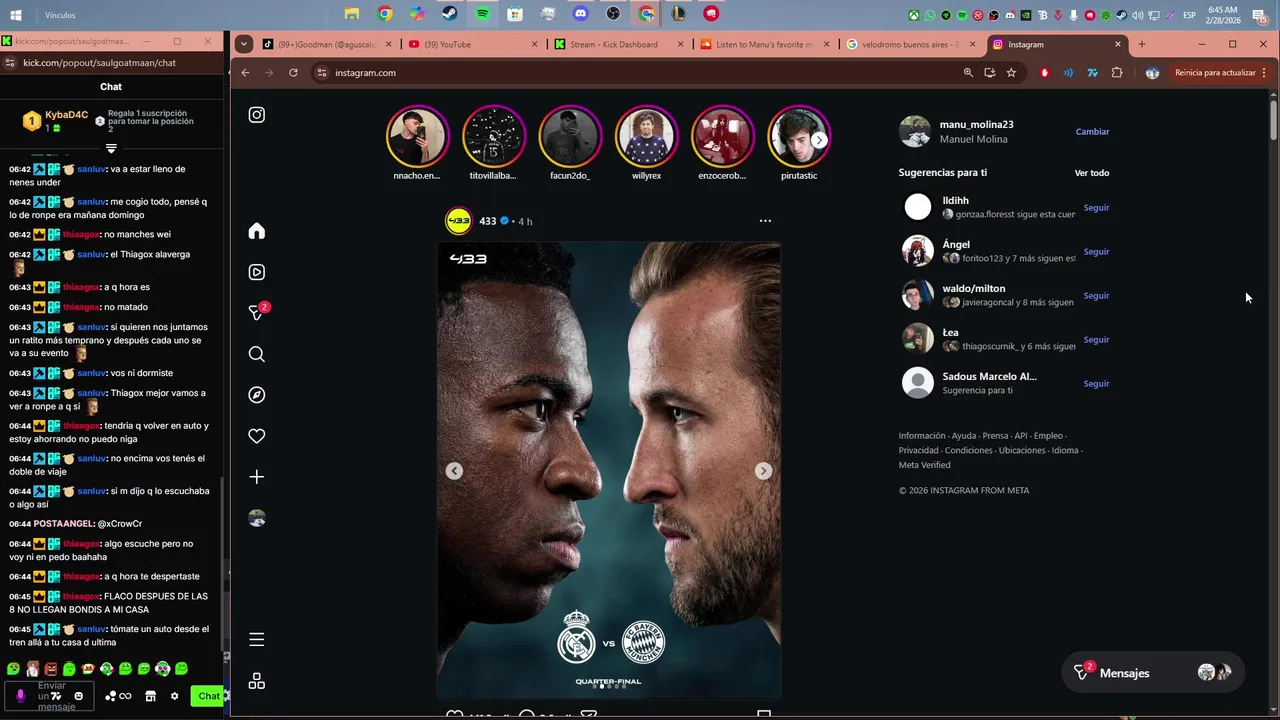1280x720 pixels.
Task: Open Kick chat shop icon
Action: pos(150,696)
